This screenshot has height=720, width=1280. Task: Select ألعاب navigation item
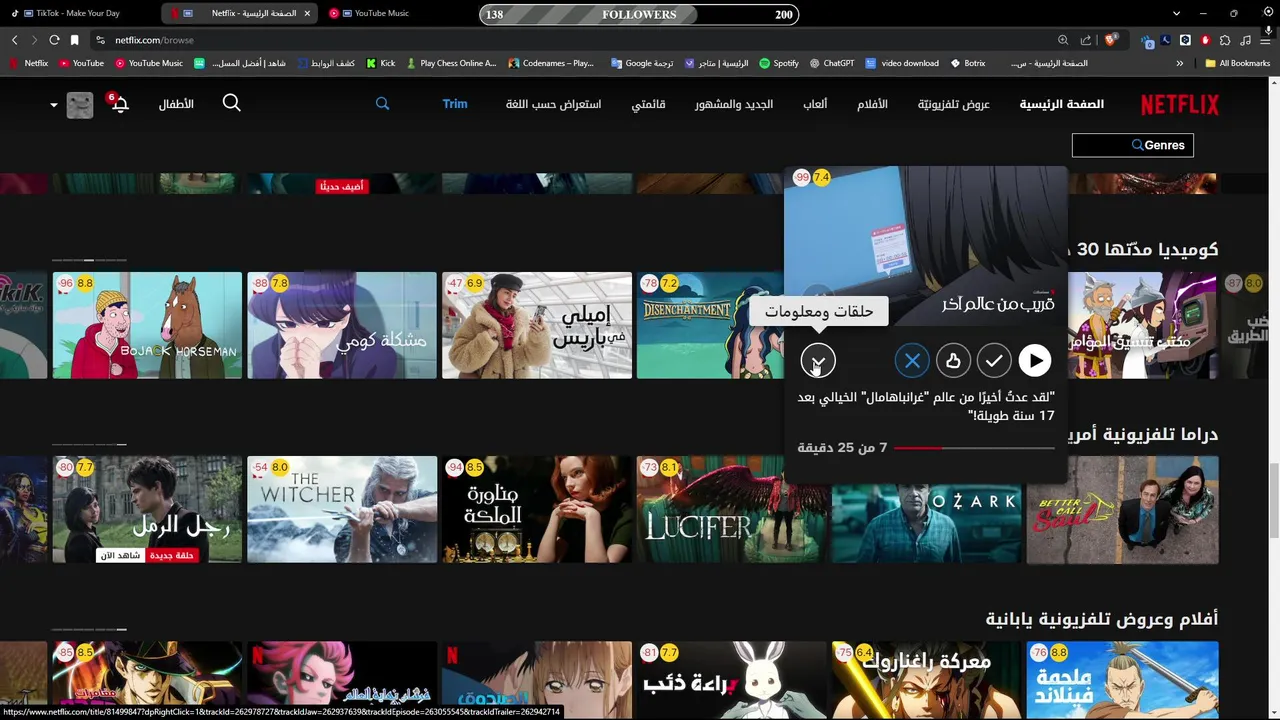[x=815, y=104]
